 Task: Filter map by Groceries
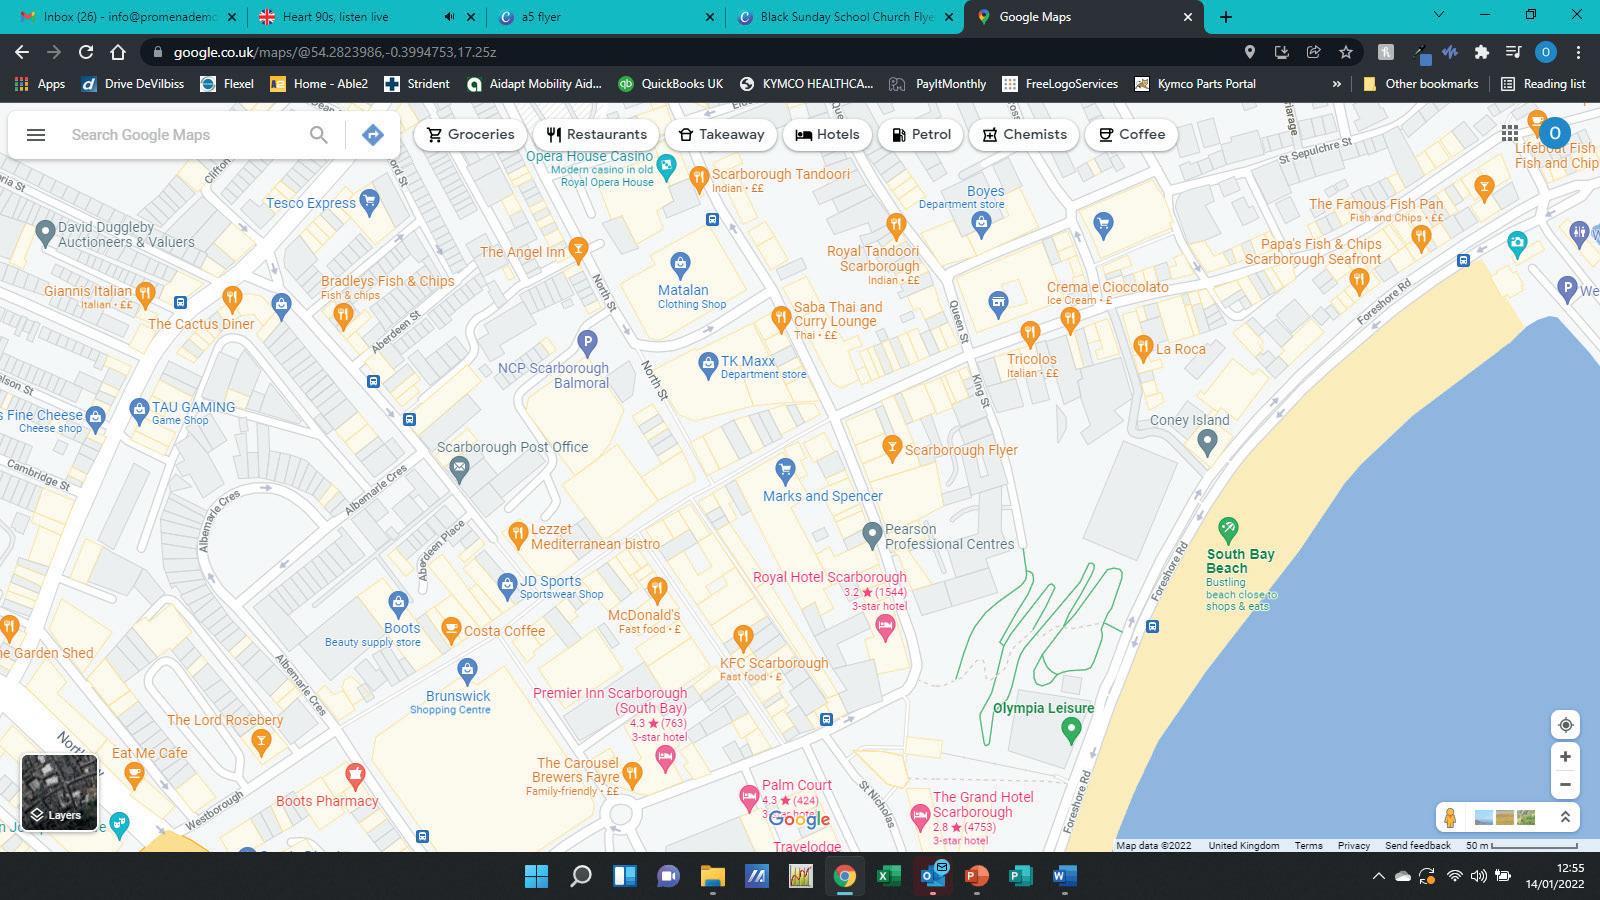[x=470, y=135]
